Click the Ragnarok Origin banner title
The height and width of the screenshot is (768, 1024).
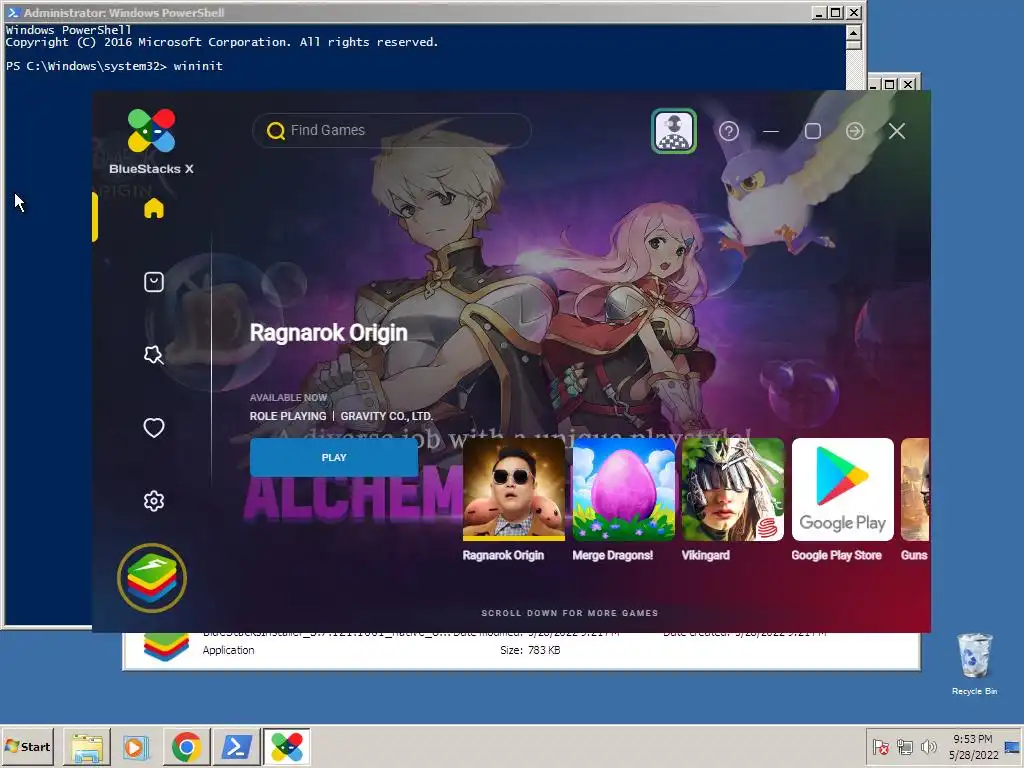[328, 333]
